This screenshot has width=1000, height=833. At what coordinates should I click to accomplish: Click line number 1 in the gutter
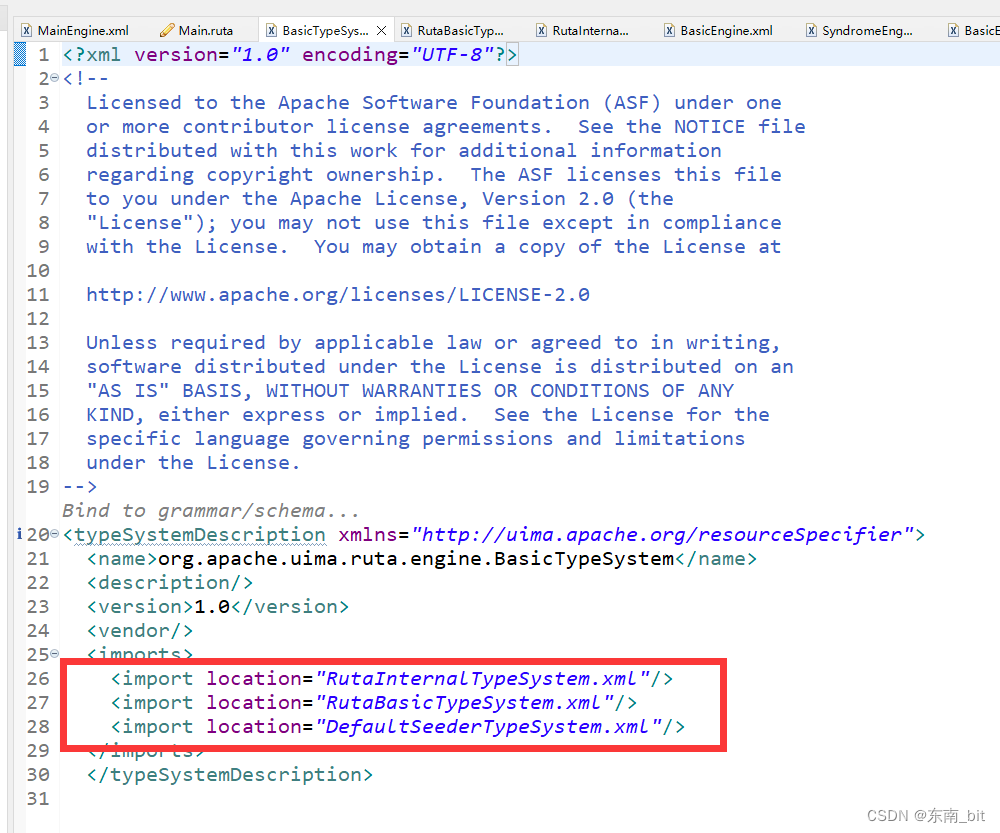pyautogui.click(x=43, y=55)
